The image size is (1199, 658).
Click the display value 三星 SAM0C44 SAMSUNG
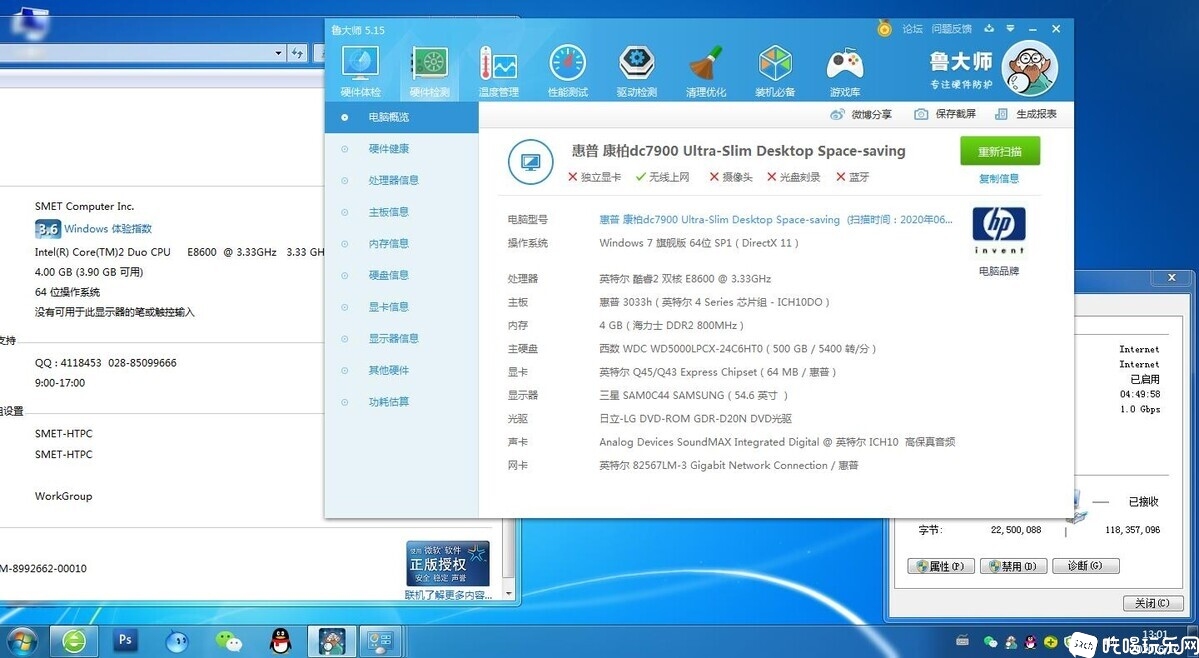pos(694,395)
